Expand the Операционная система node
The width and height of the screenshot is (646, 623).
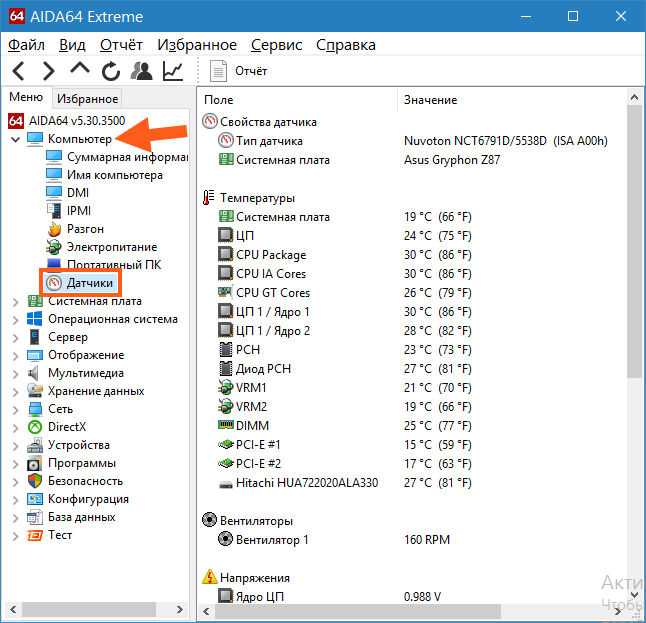point(15,320)
